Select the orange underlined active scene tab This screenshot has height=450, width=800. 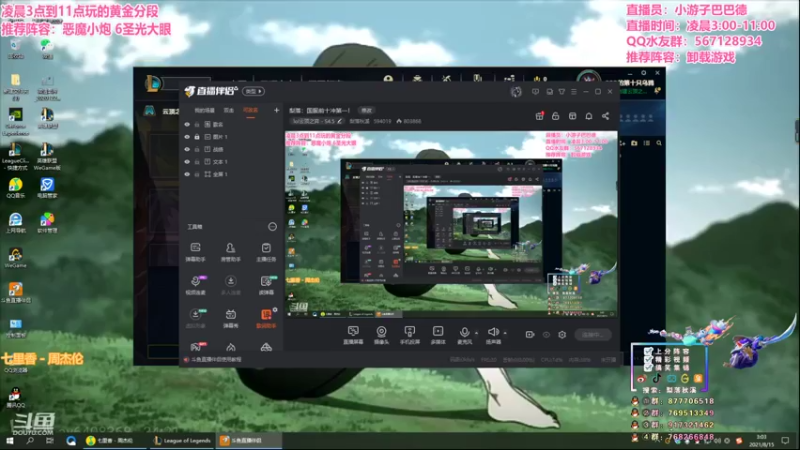pos(250,111)
